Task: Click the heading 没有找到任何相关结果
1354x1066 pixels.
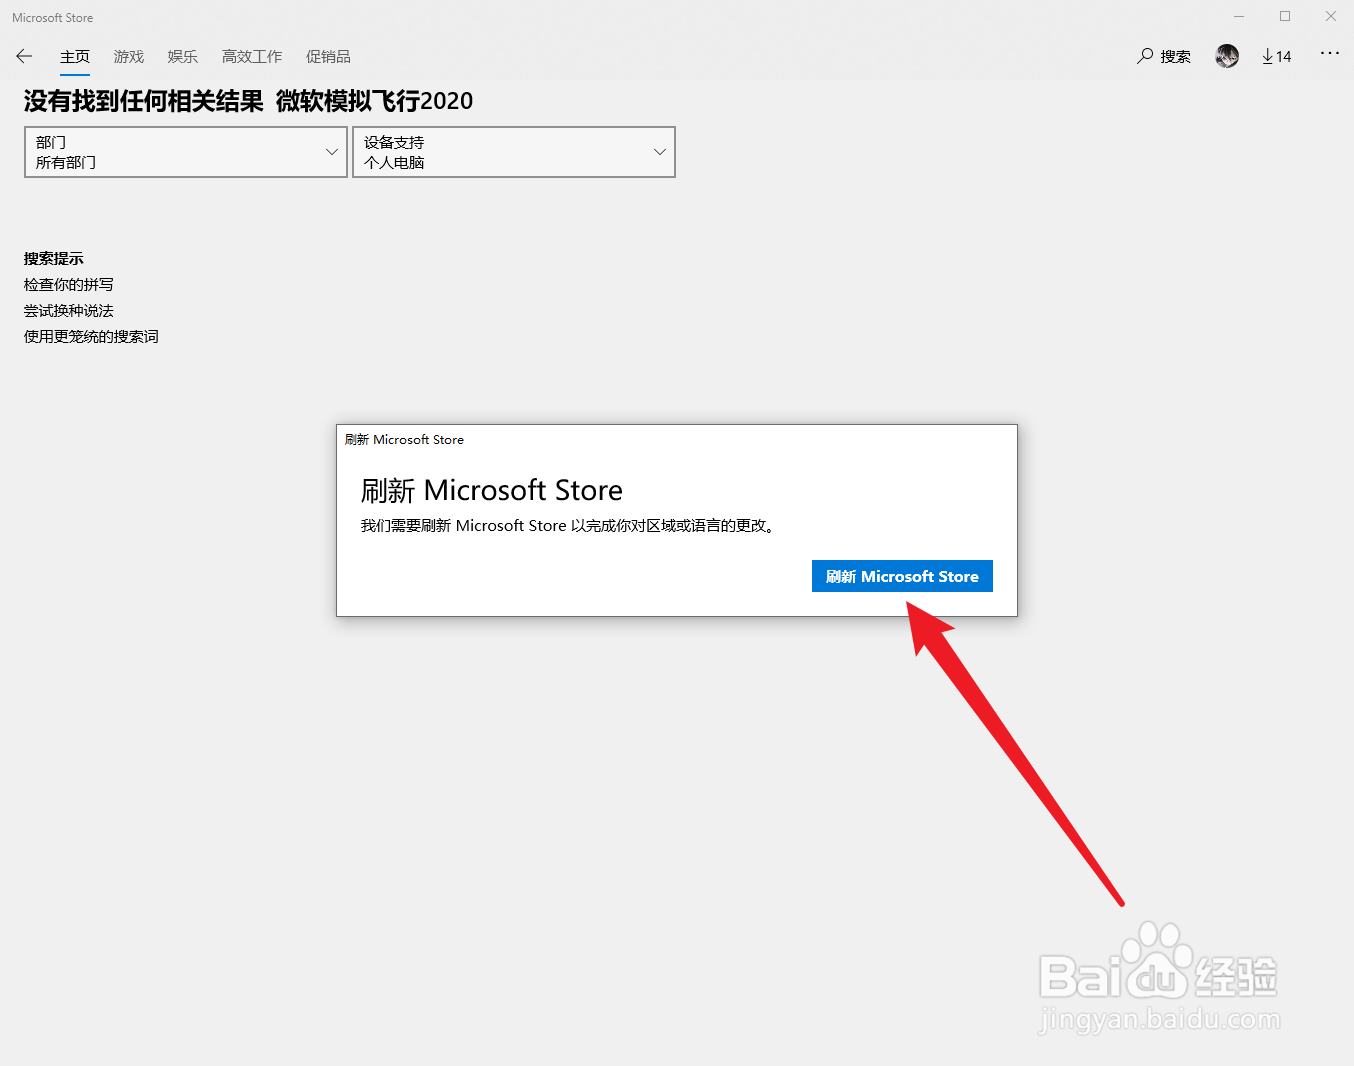Action: click(x=144, y=101)
